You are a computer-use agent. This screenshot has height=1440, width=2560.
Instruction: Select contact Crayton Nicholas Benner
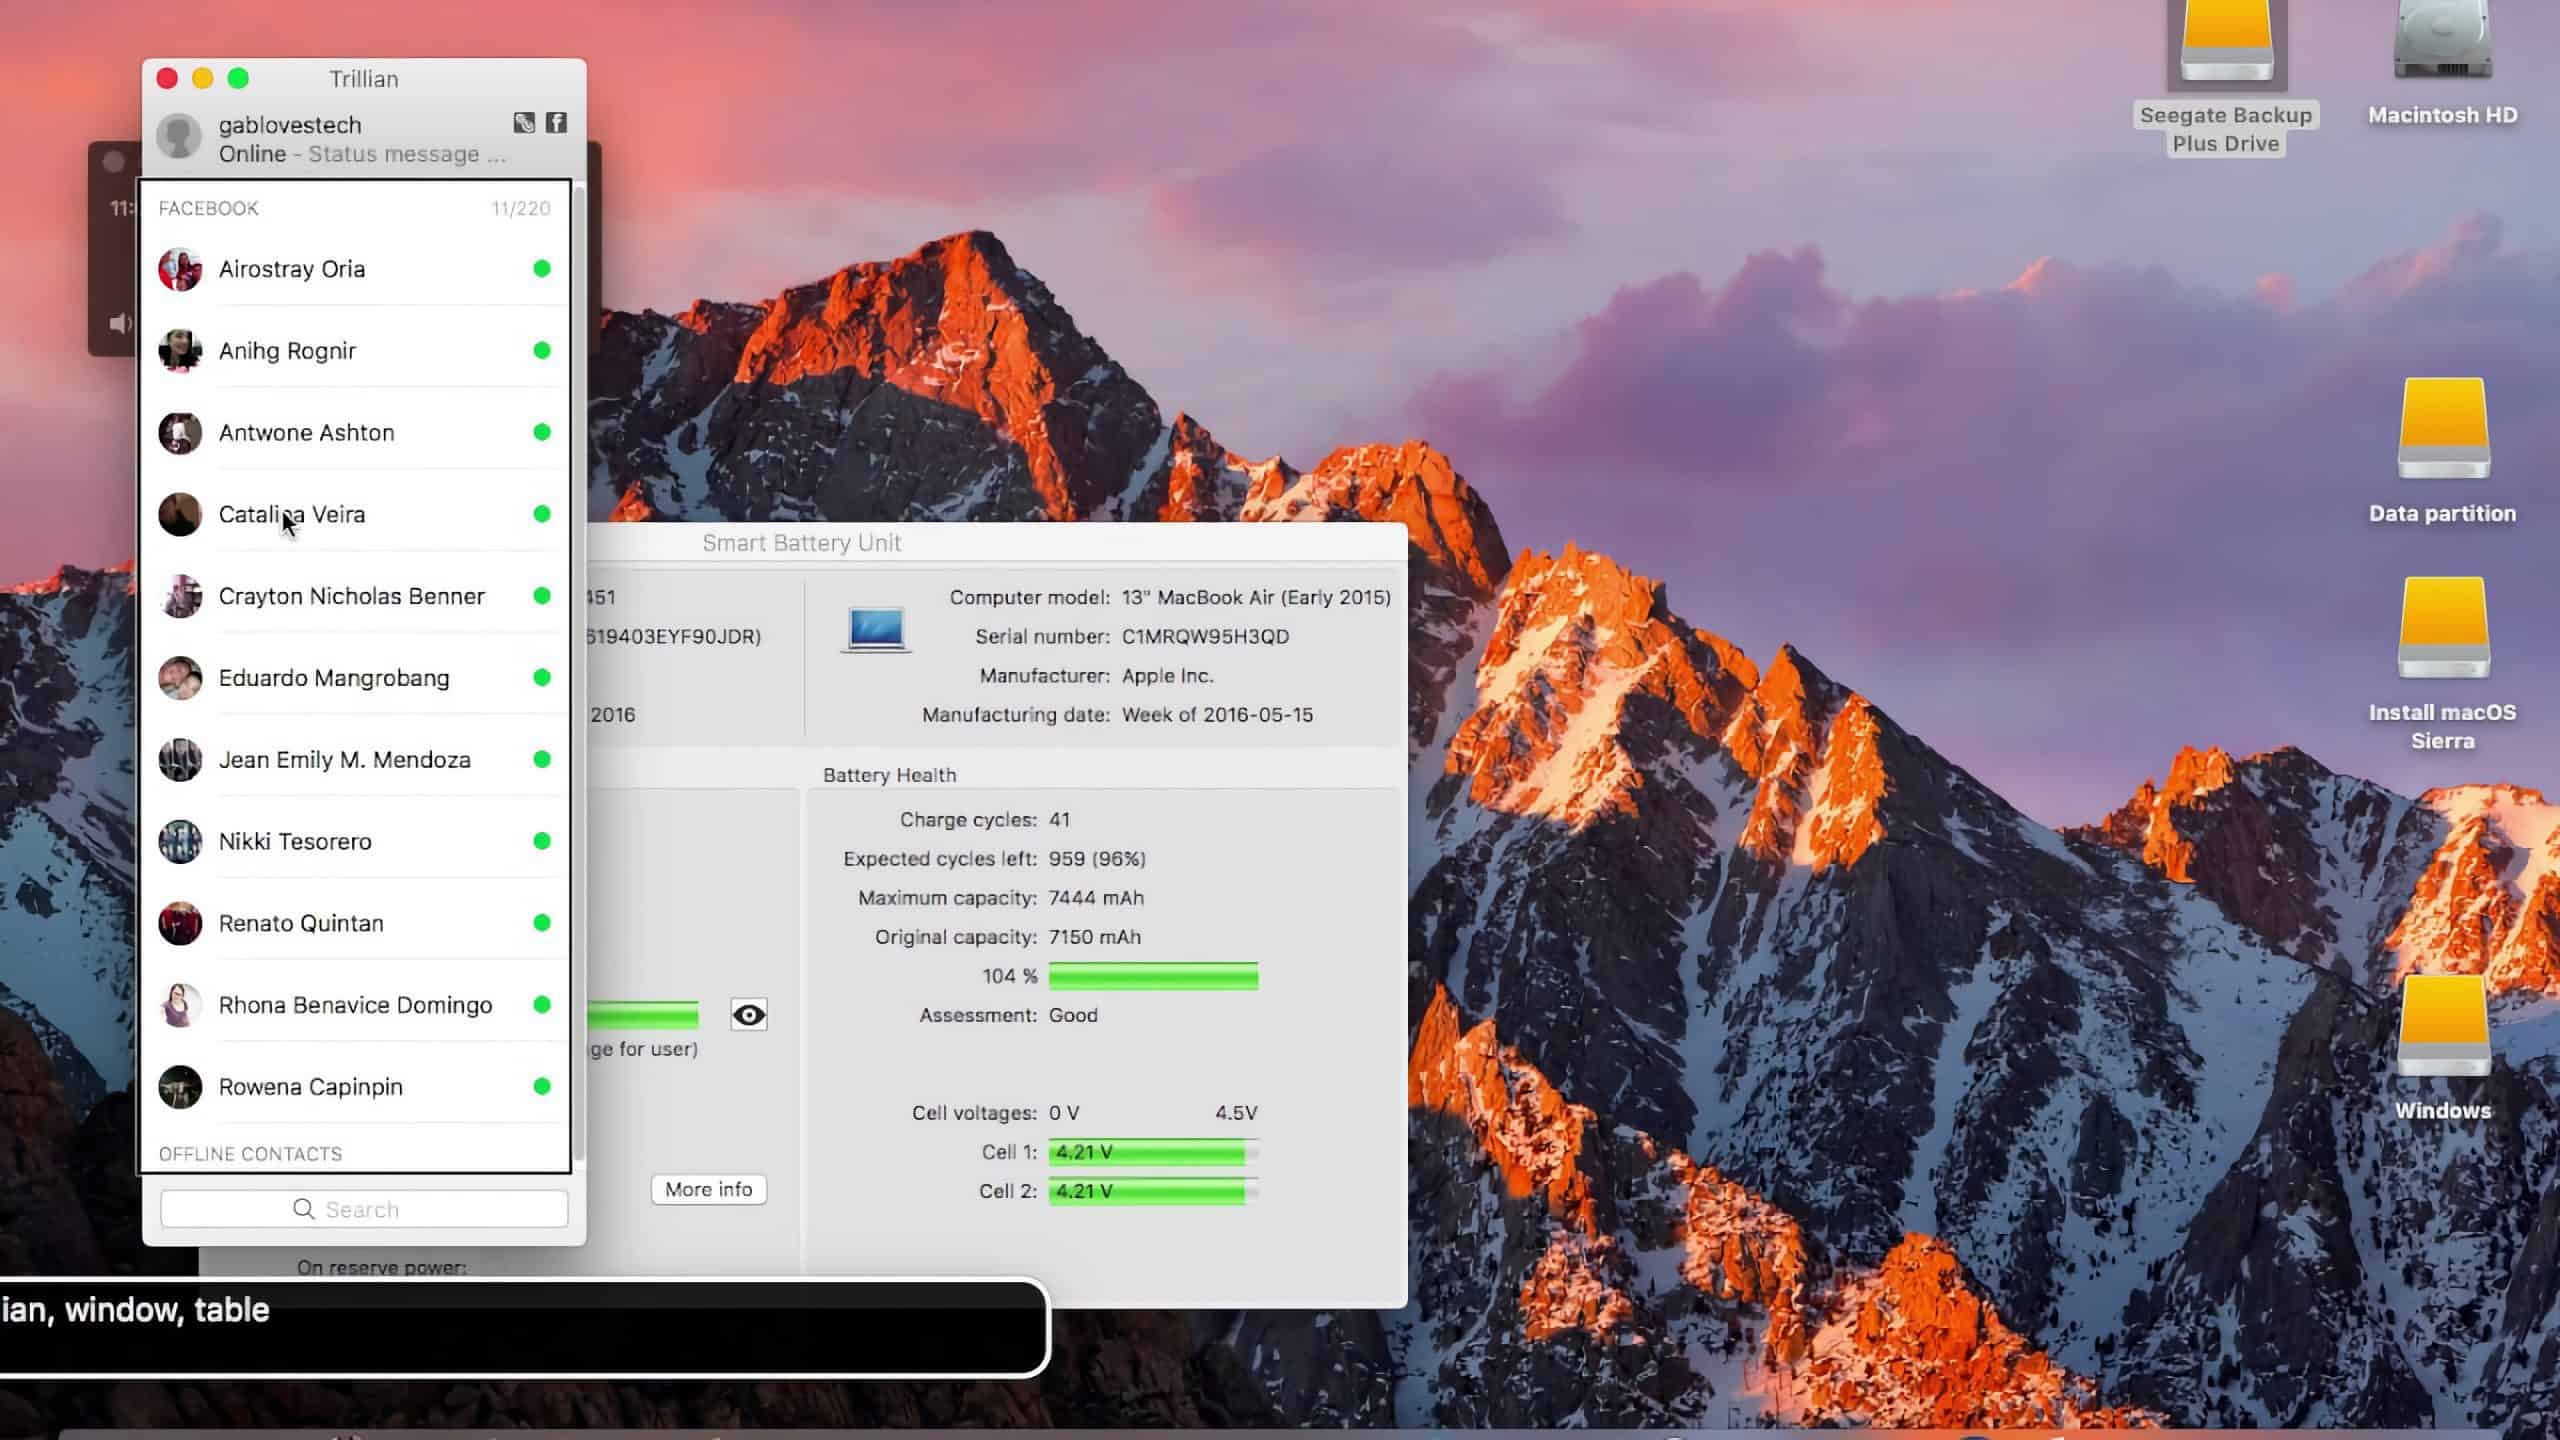pyautogui.click(x=354, y=596)
